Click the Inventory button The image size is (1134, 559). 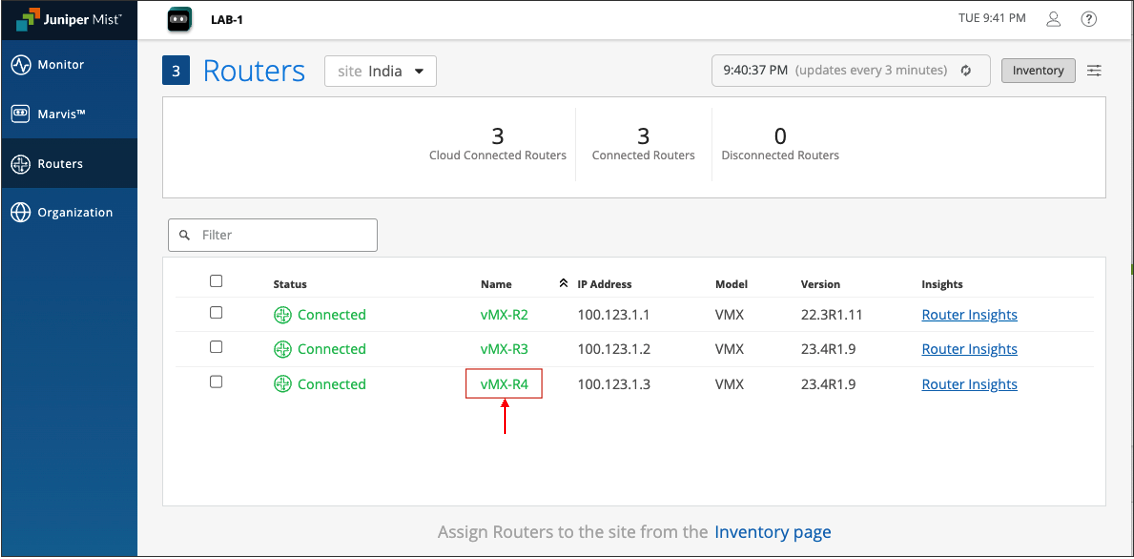(x=1038, y=71)
